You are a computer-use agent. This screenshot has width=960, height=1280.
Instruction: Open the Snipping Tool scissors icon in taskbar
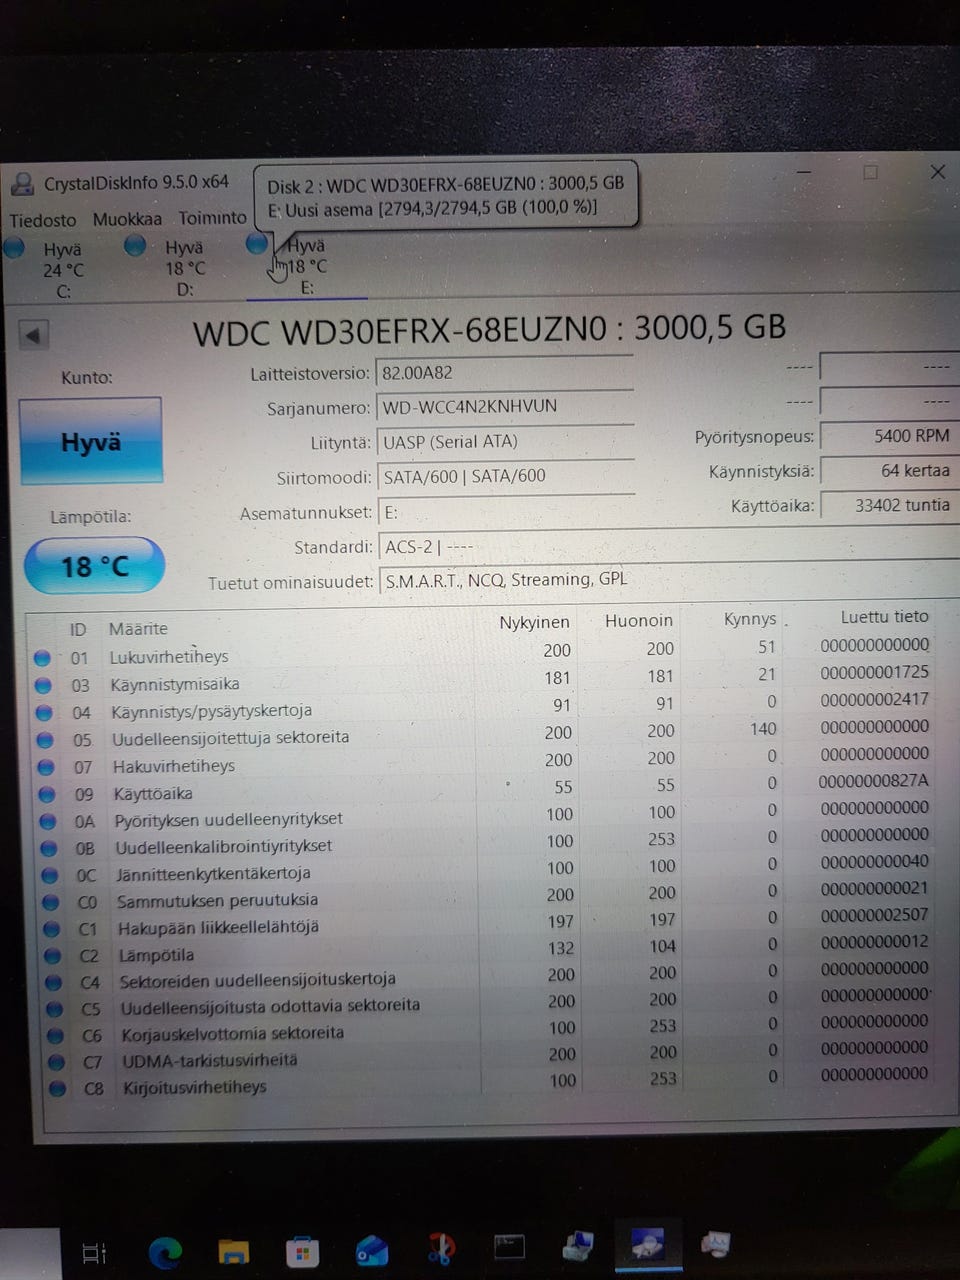tap(440, 1249)
